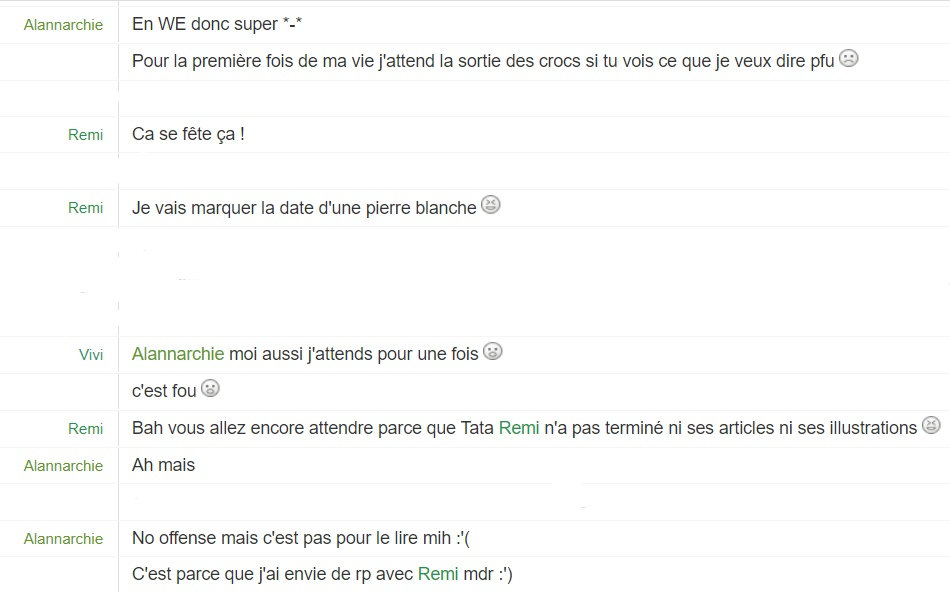
Task: Click Remi's username beside 'Bah vous allez encore'
Action: [x=85, y=429]
